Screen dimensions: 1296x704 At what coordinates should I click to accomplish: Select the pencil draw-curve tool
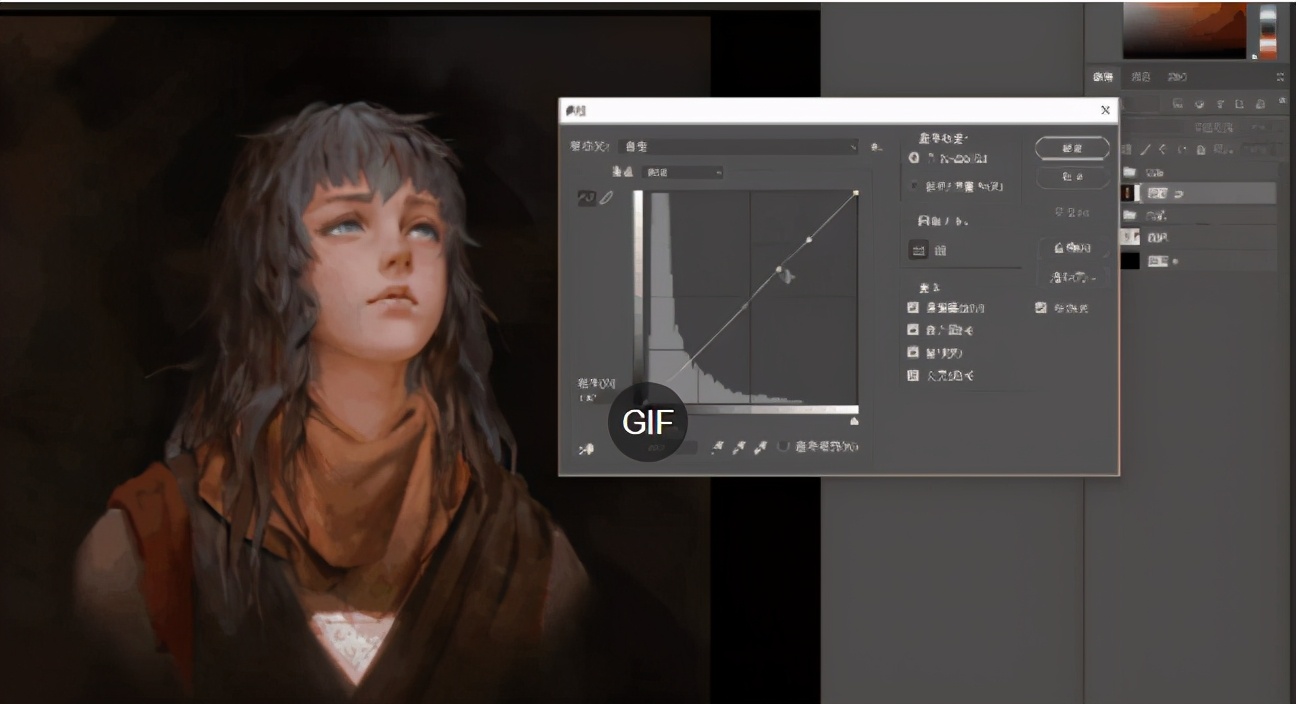[x=607, y=198]
